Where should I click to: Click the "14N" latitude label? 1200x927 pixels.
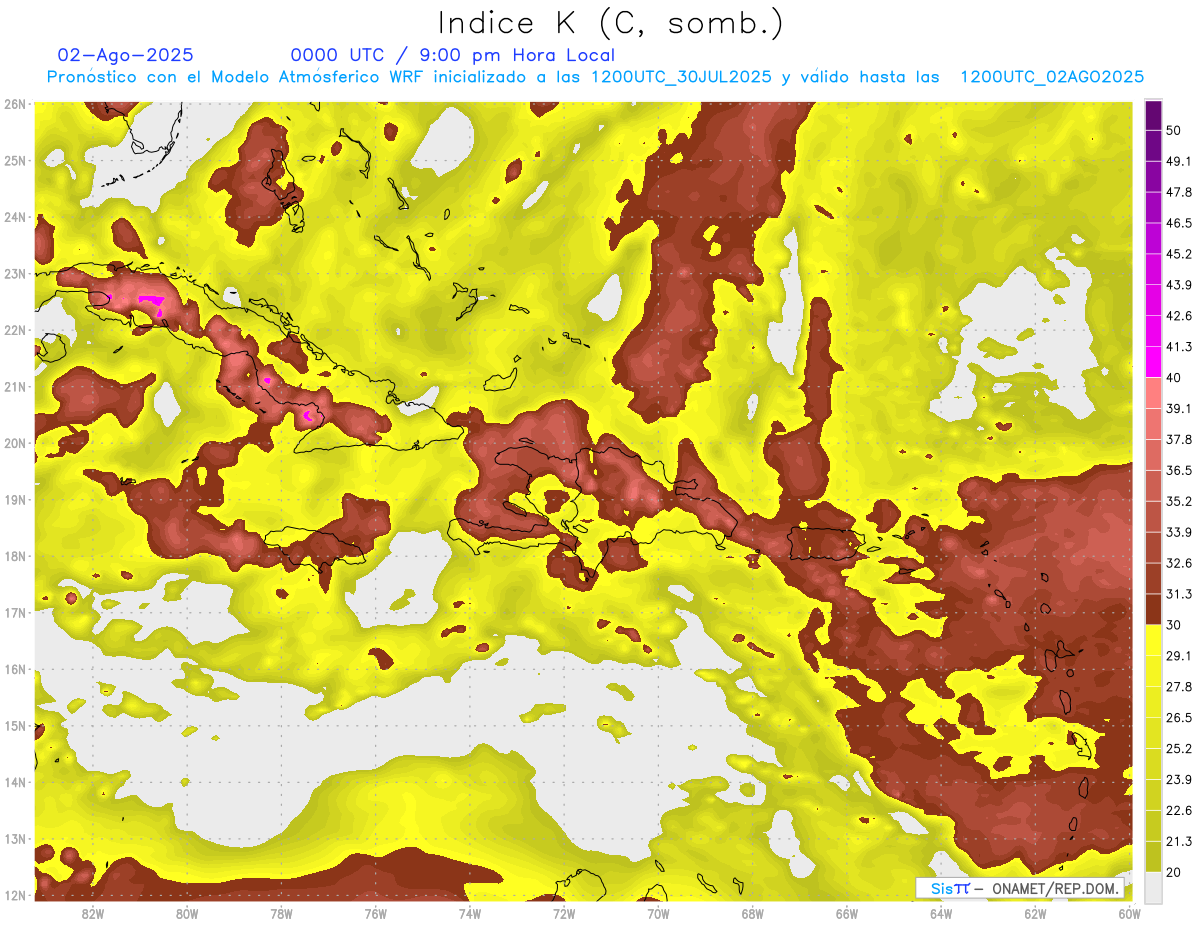(15, 782)
